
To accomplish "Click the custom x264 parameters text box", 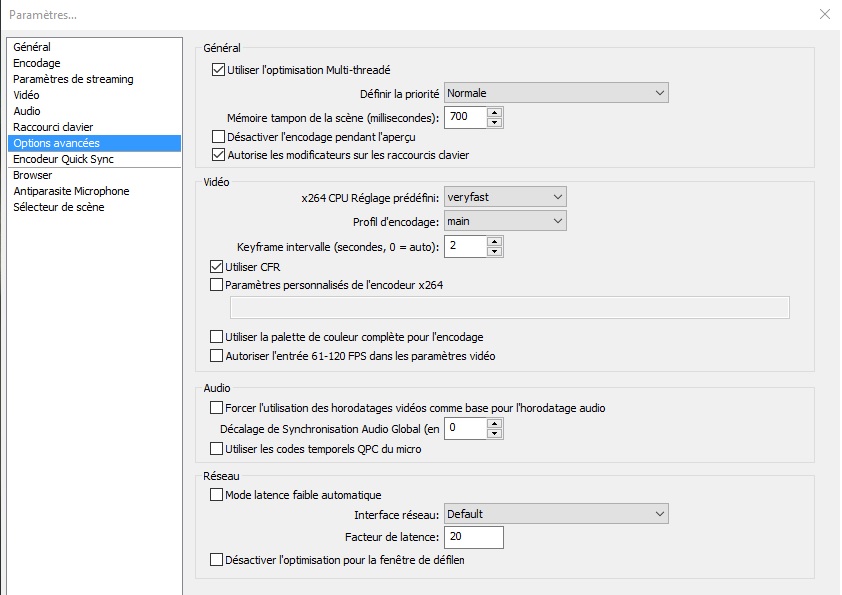I will [509, 308].
